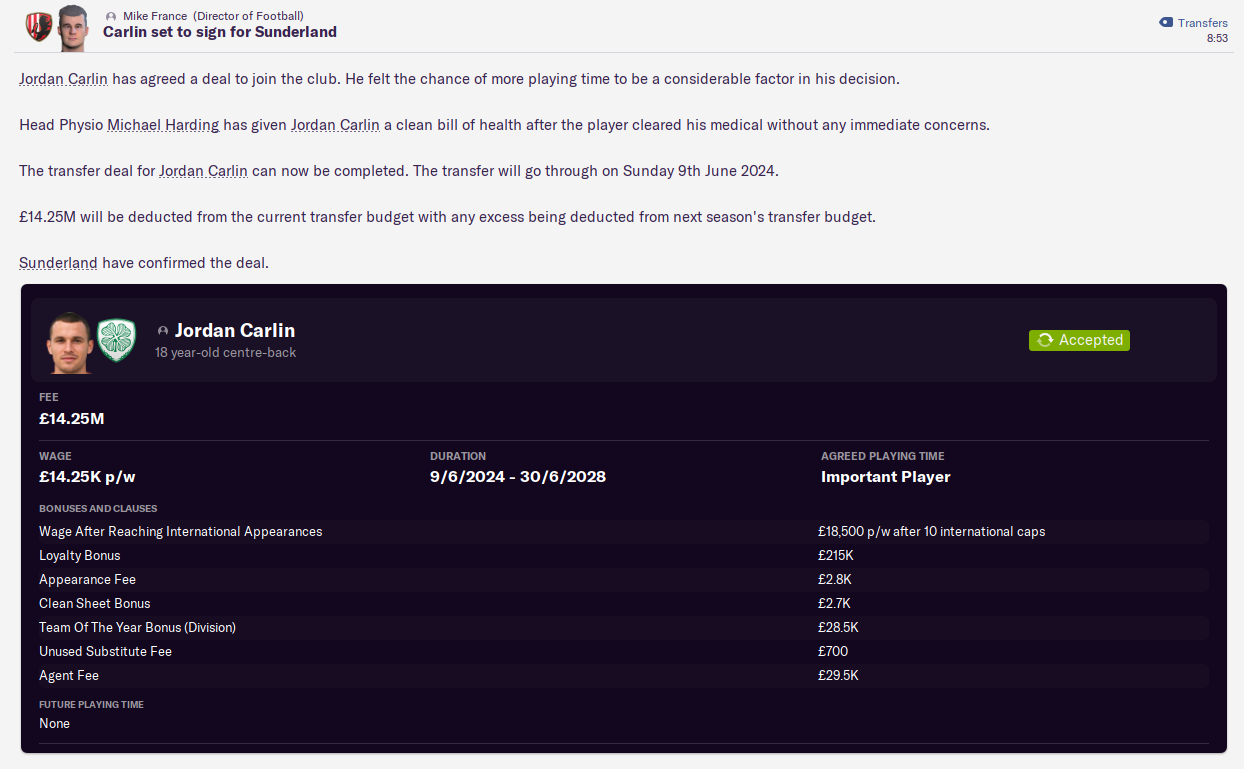Viewport: 1244px width, 769px height.
Task: Click person icon beside Jordan Carlin heading
Action: coord(162,331)
